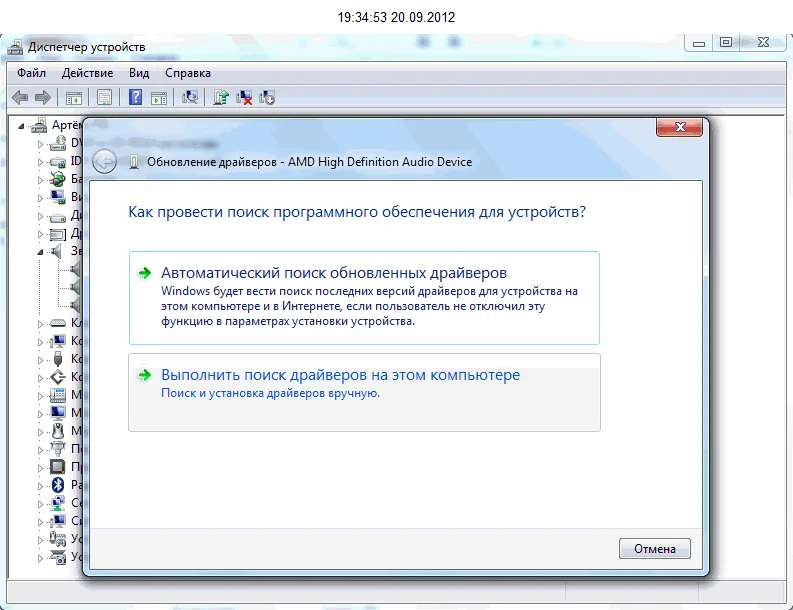Select the network adapters icon in the tree

(58, 503)
